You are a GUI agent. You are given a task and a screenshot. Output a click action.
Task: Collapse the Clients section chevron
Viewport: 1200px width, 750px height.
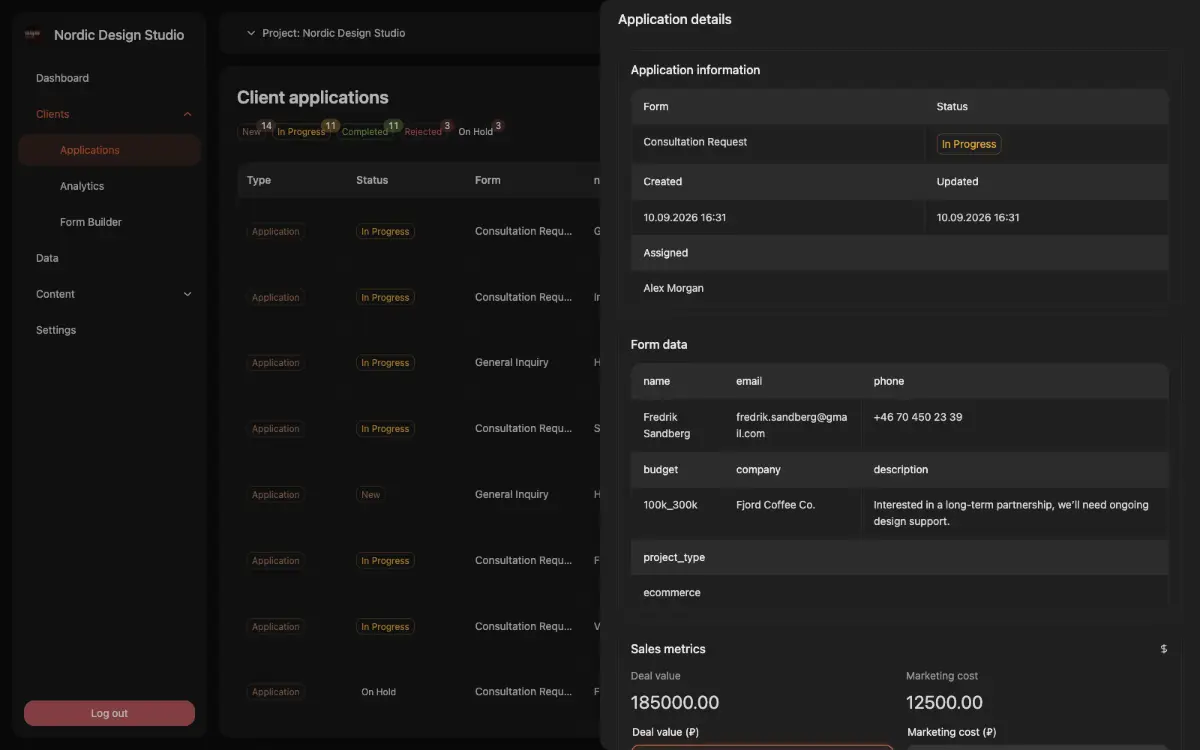point(187,114)
